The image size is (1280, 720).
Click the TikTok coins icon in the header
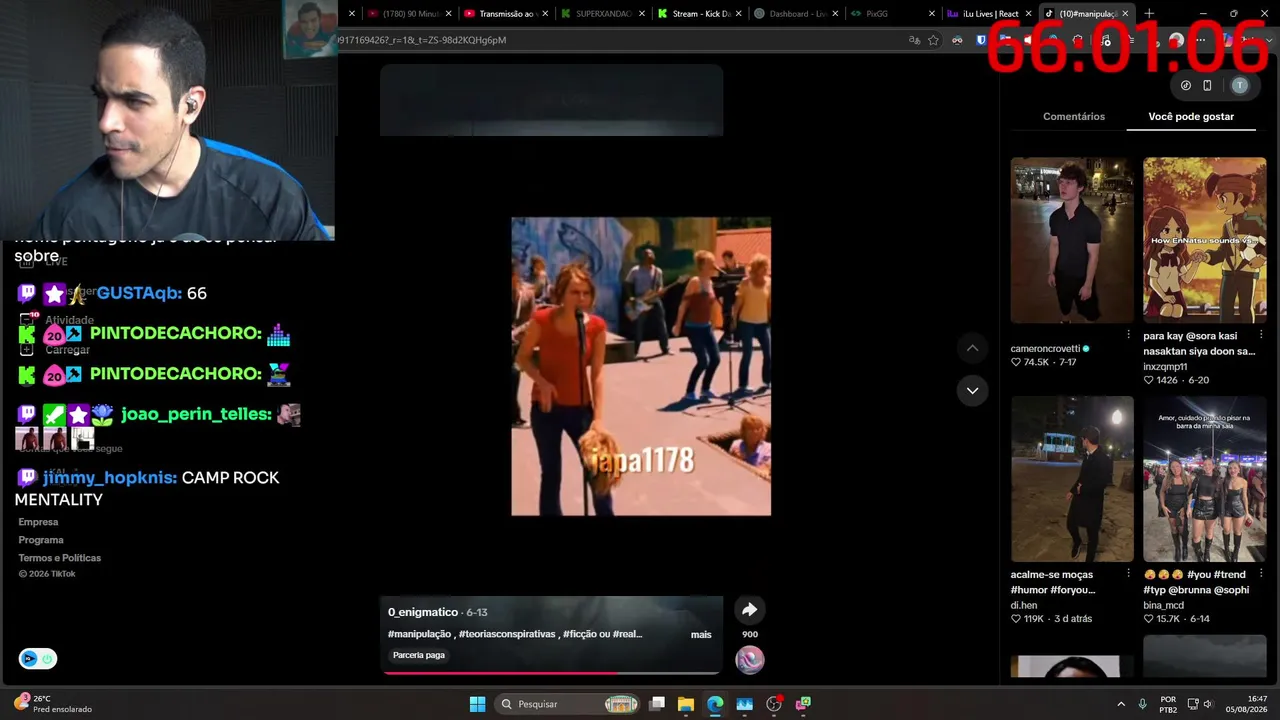pos(1186,86)
